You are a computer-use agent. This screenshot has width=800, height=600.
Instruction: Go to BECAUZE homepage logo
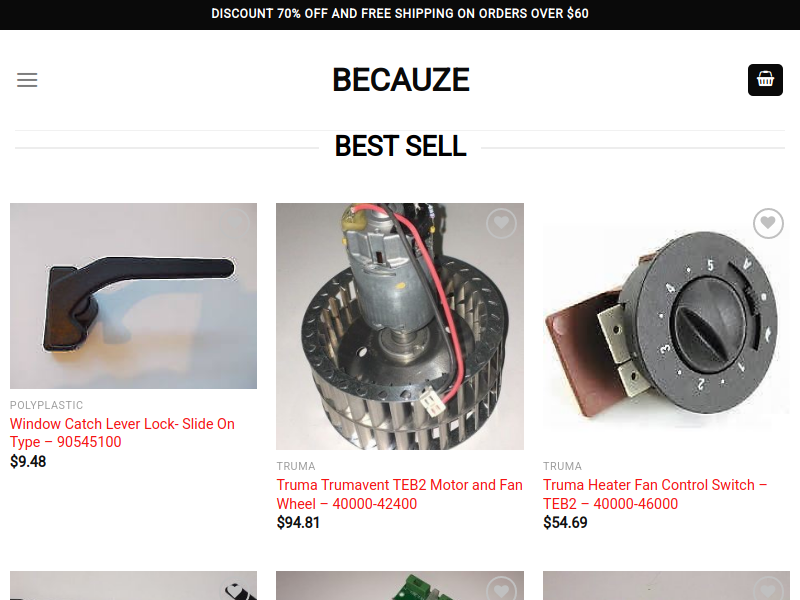pyautogui.click(x=401, y=80)
